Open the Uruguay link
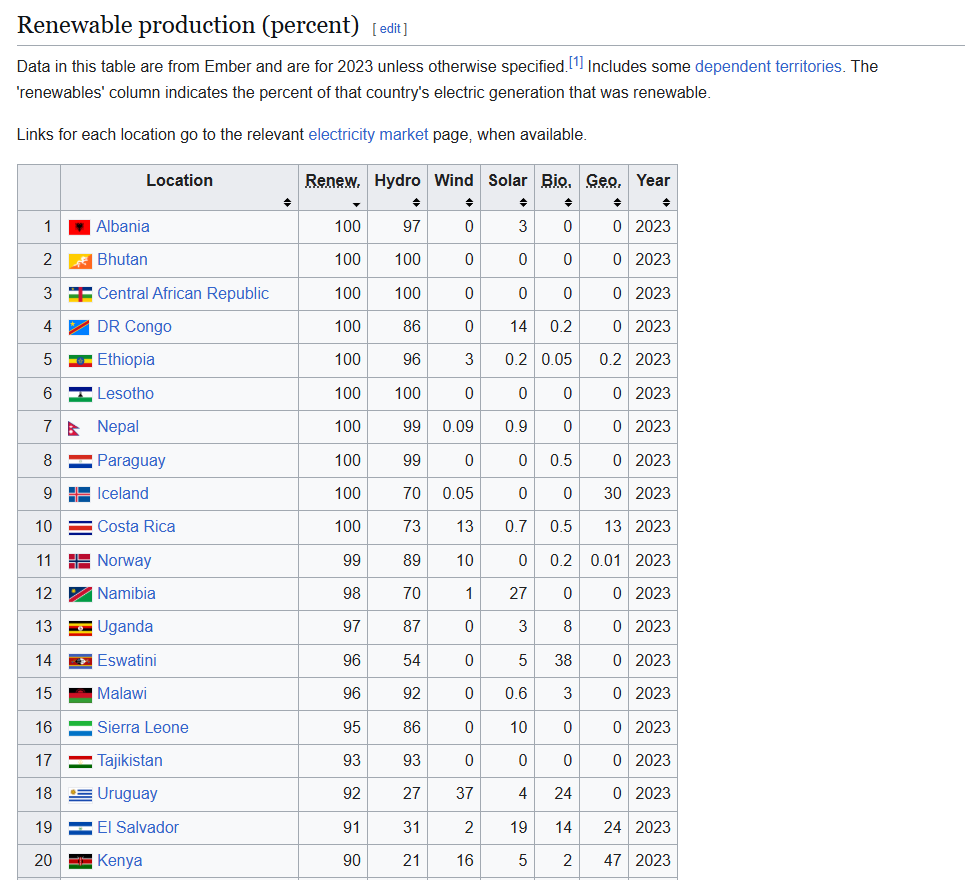Image resolution: width=967 pixels, height=880 pixels. click(127, 794)
